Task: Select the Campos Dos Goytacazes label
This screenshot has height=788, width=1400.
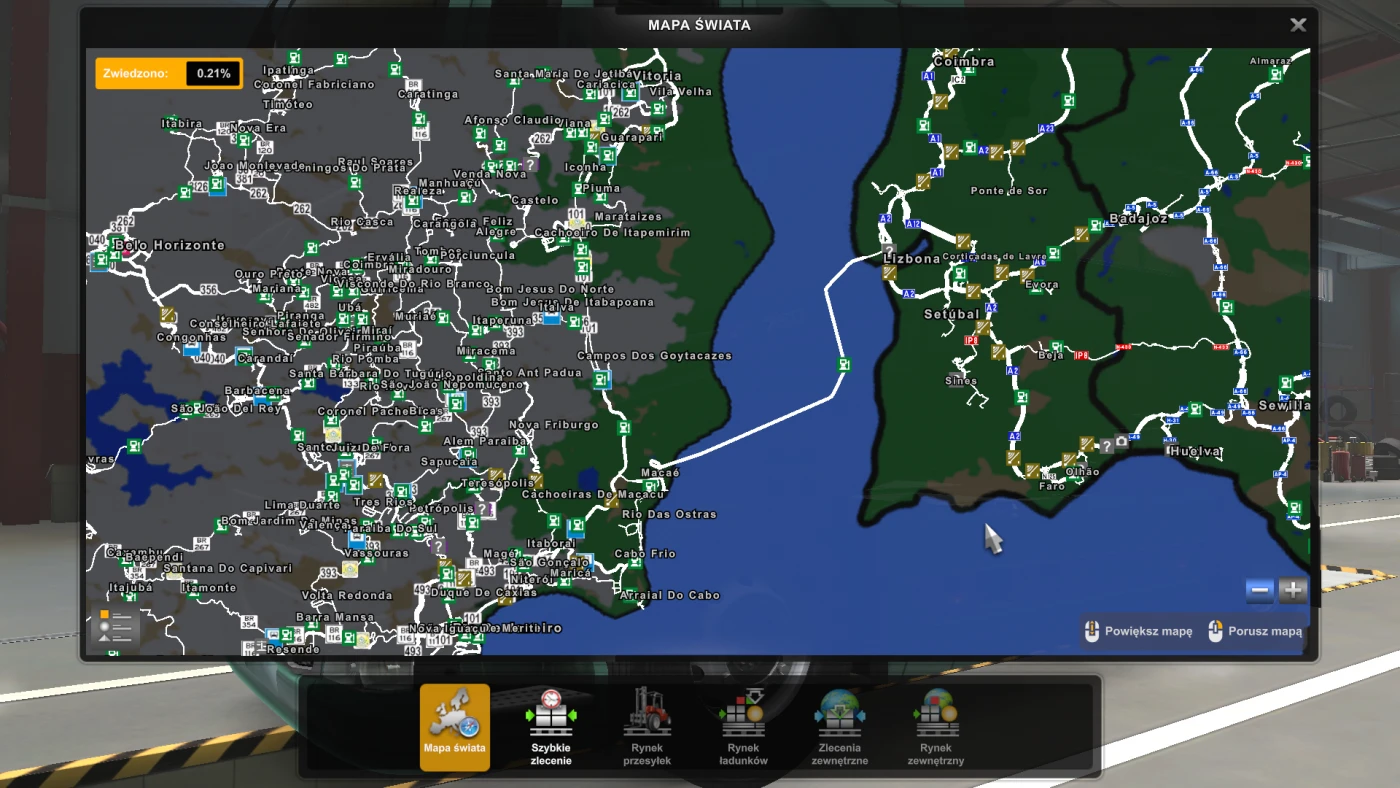Action: click(x=654, y=356)
